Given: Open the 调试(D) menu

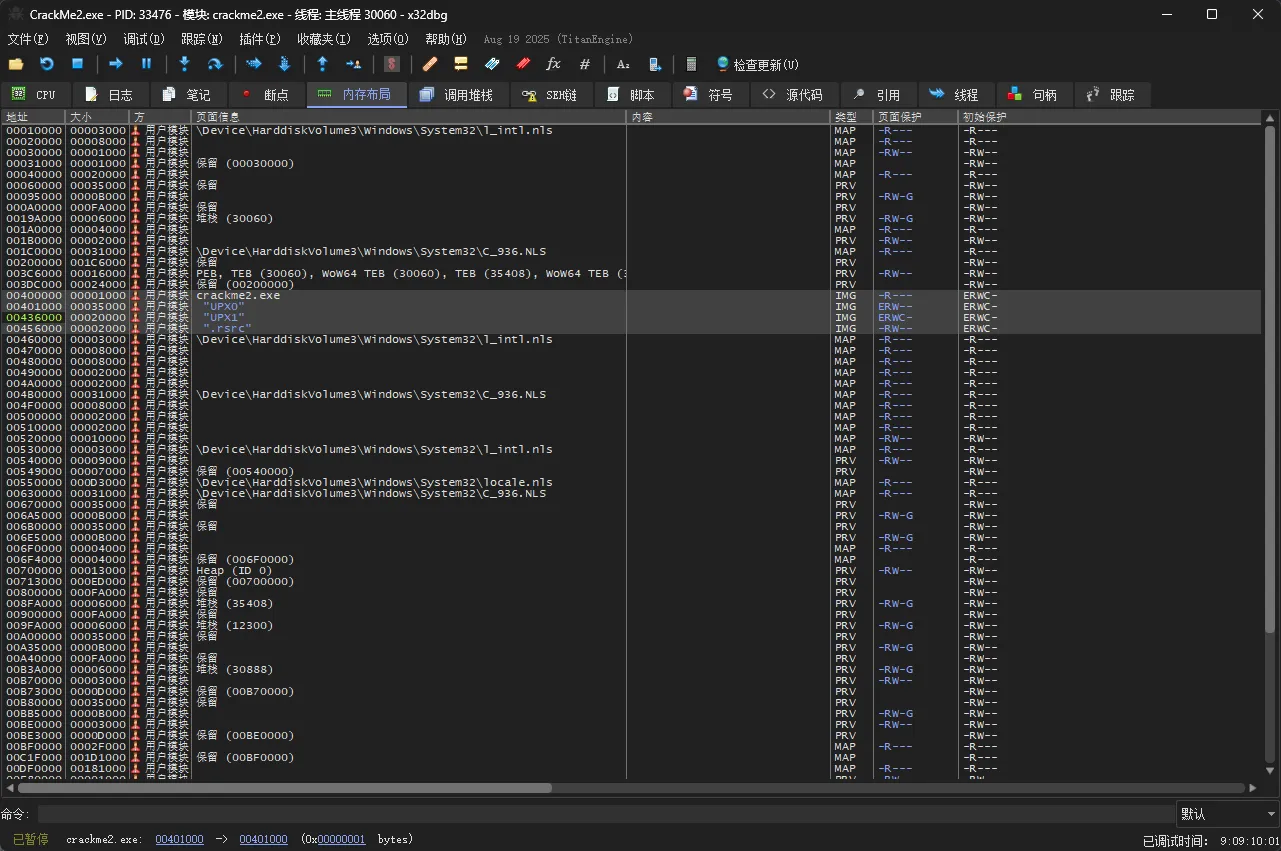Looking at the screenshot, I should (143, 39).
